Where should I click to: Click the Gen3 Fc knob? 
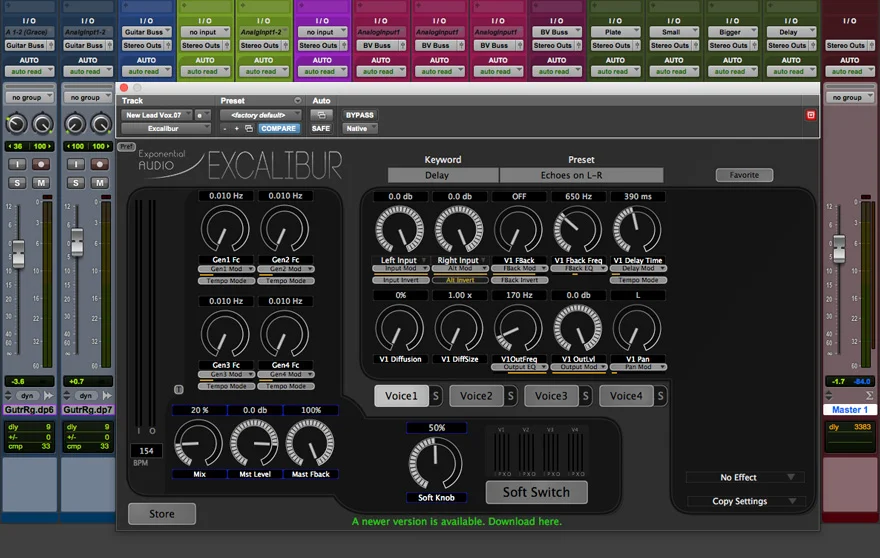tap(226, 335)
